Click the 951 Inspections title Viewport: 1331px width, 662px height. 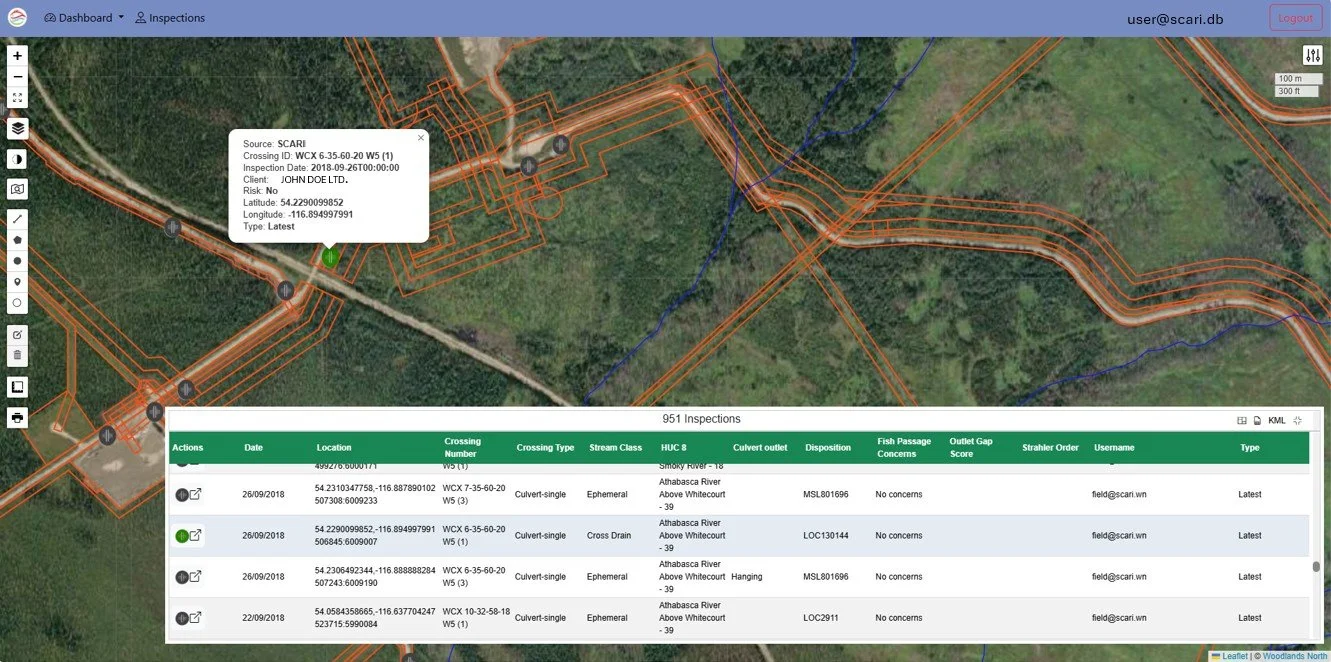tap(701, 419)
